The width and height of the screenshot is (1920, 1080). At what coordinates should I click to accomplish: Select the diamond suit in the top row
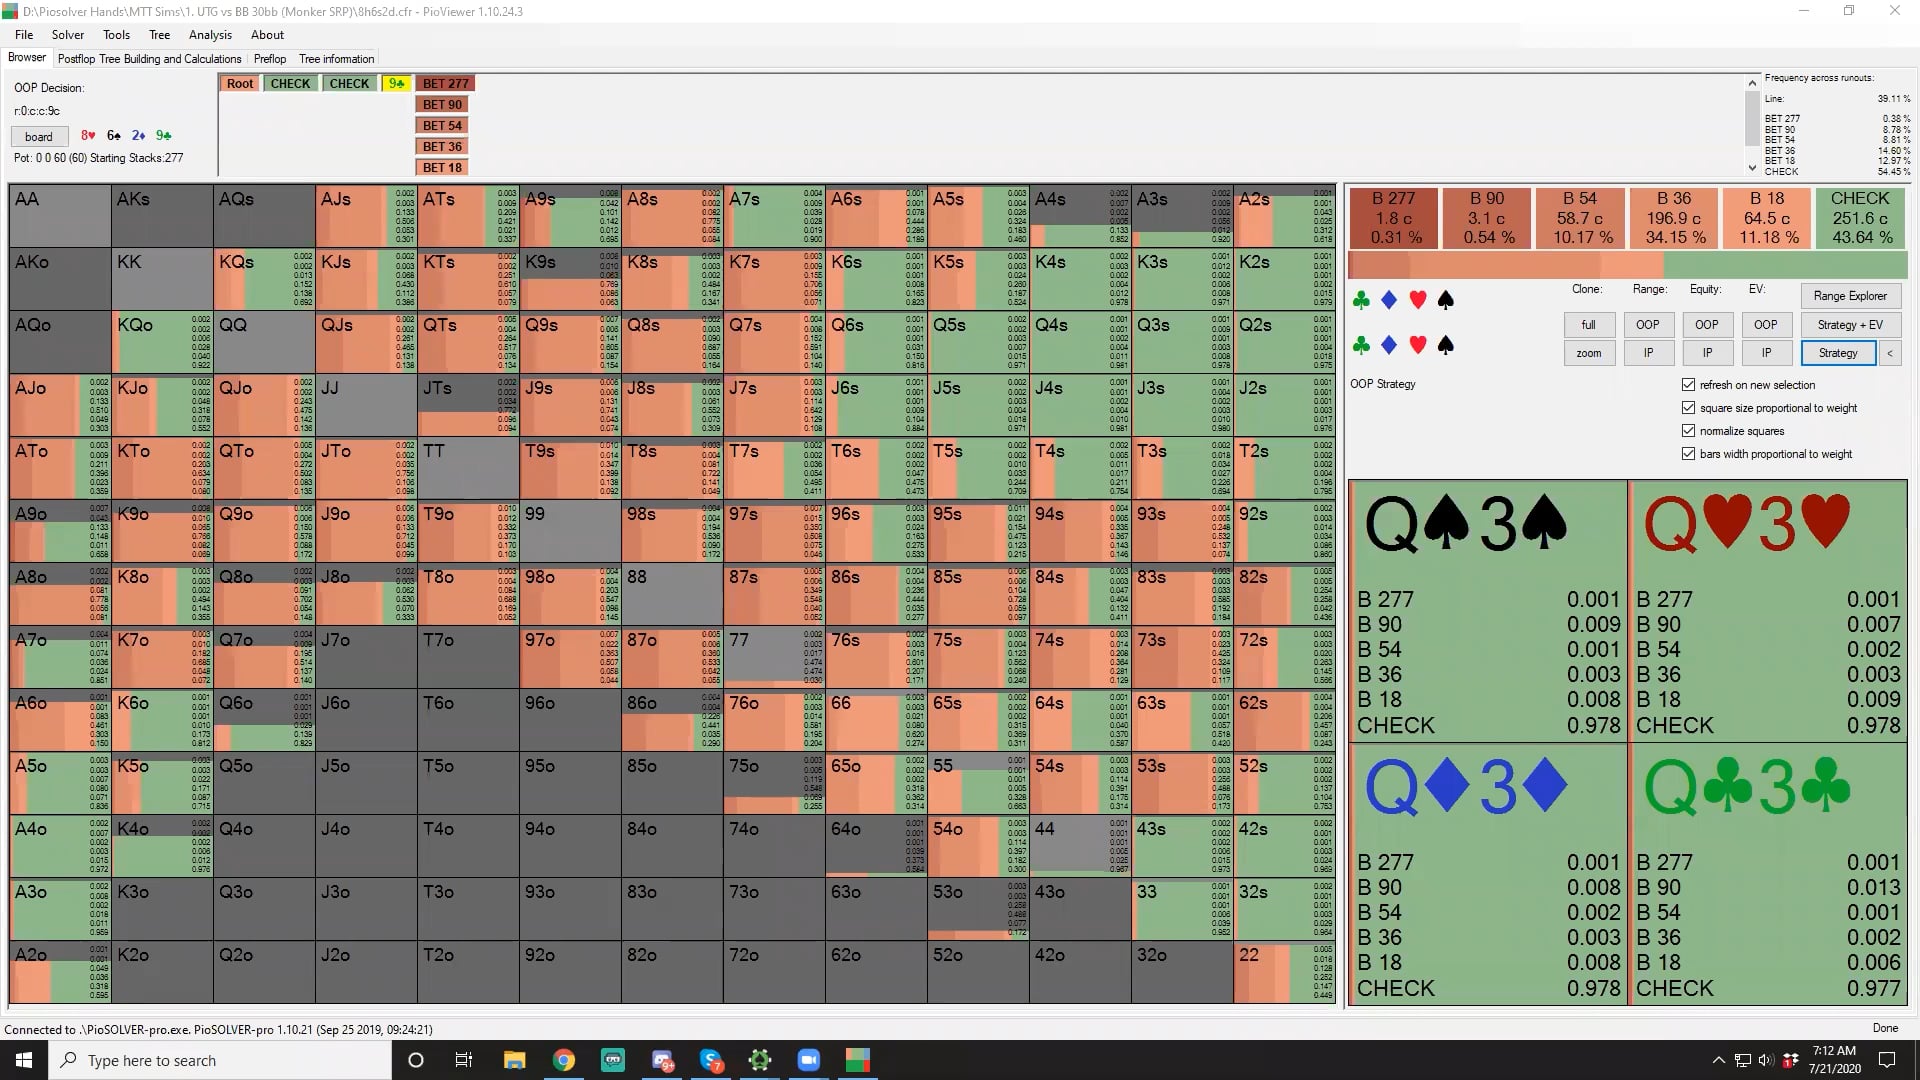[x=1389, y=300]
